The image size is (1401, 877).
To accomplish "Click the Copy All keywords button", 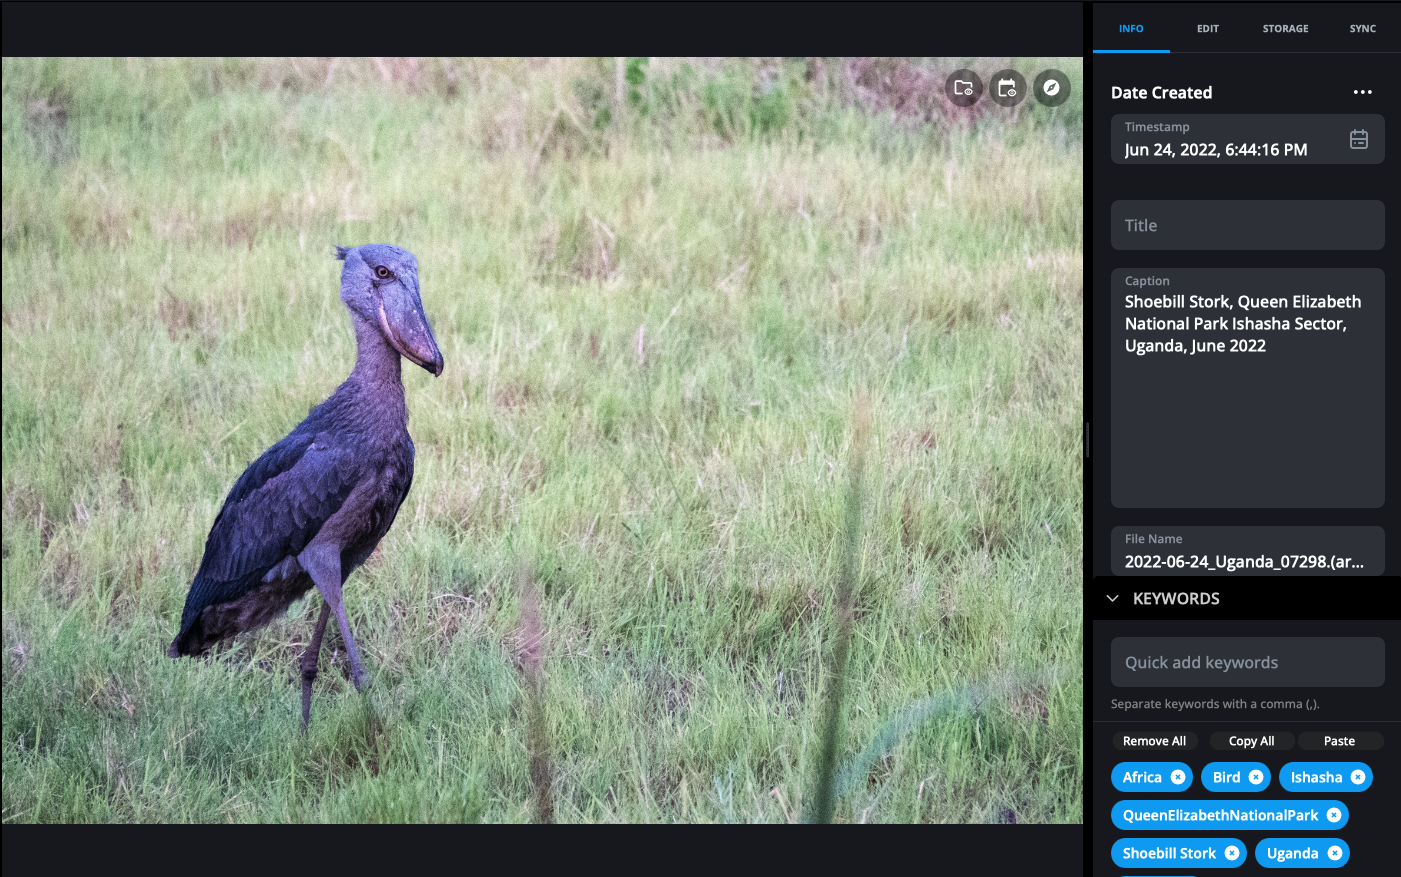I will pyautogui.click(x=1252, y=741).
